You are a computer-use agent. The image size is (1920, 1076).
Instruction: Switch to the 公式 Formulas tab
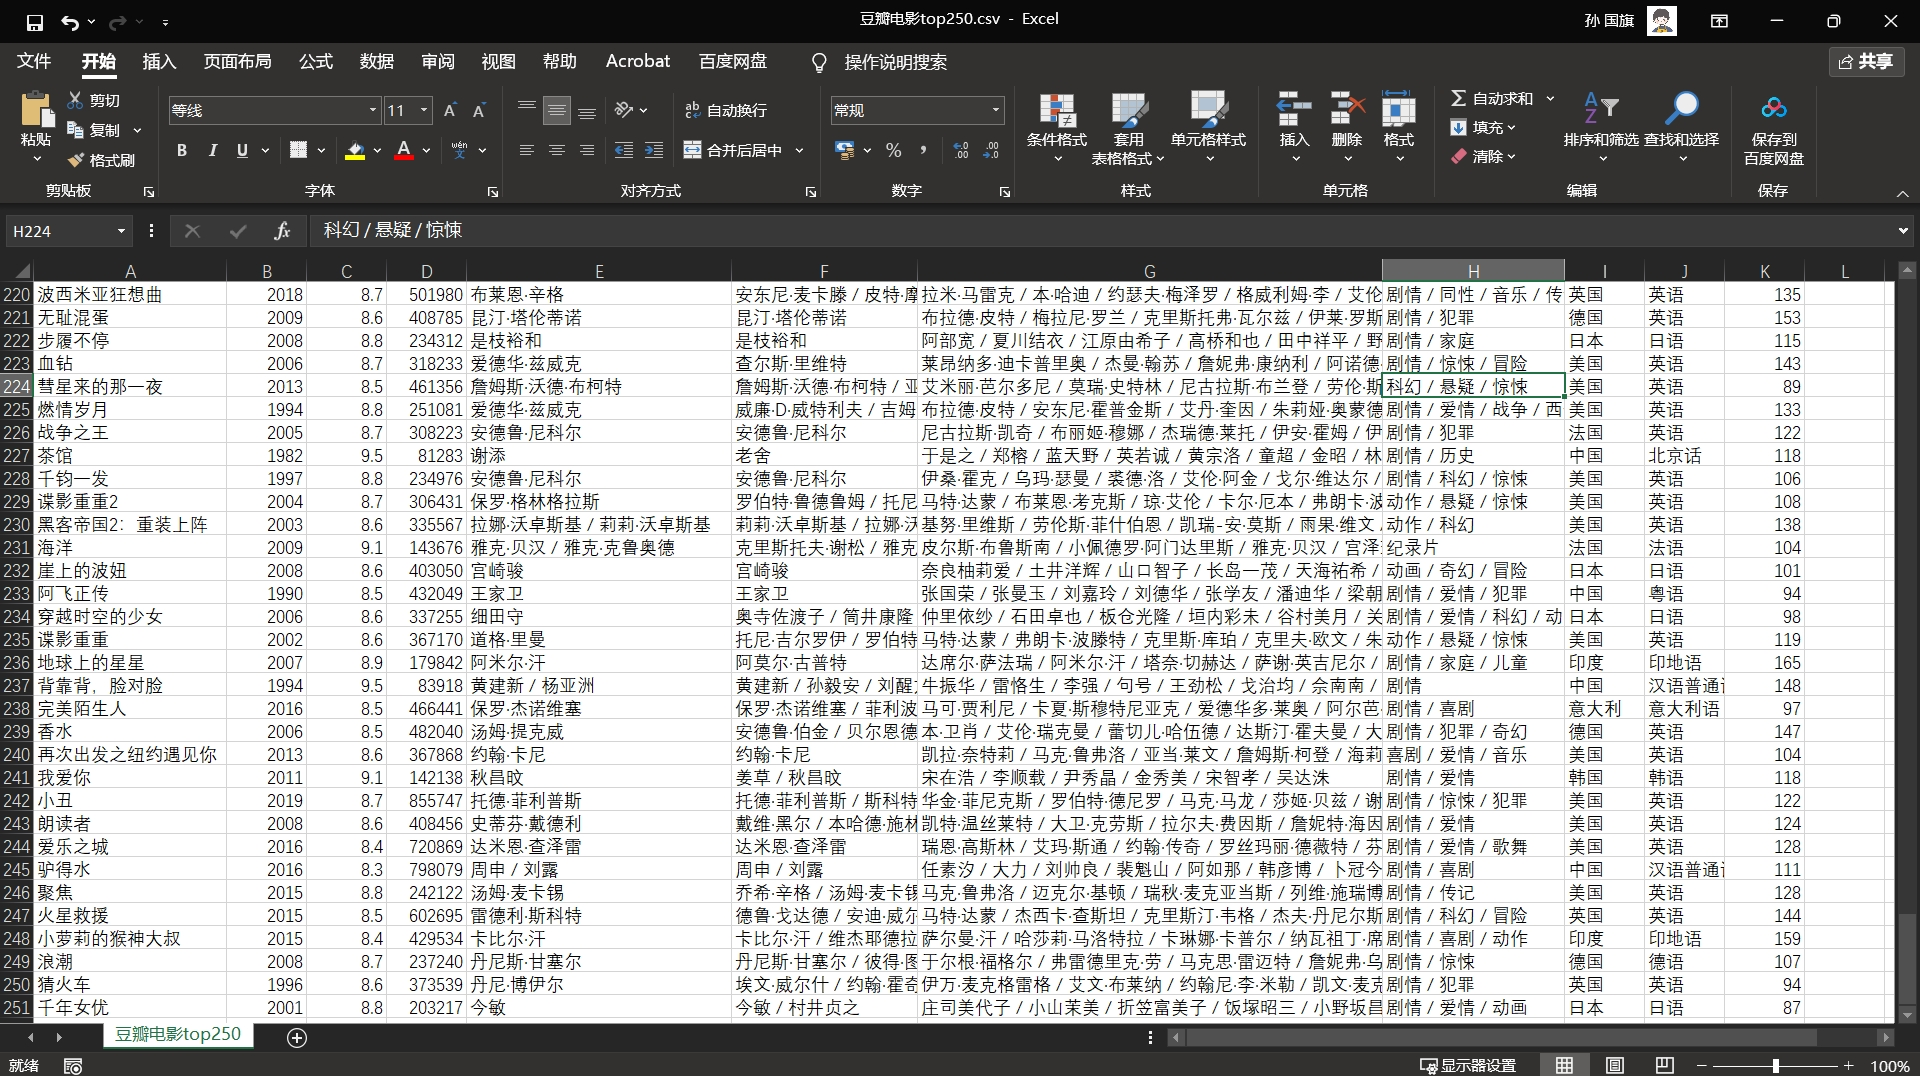click(316, 62)
